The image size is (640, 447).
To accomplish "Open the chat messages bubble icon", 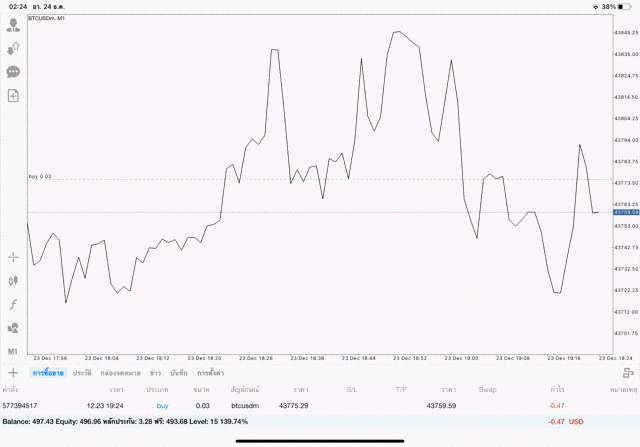I will point(14,72).
